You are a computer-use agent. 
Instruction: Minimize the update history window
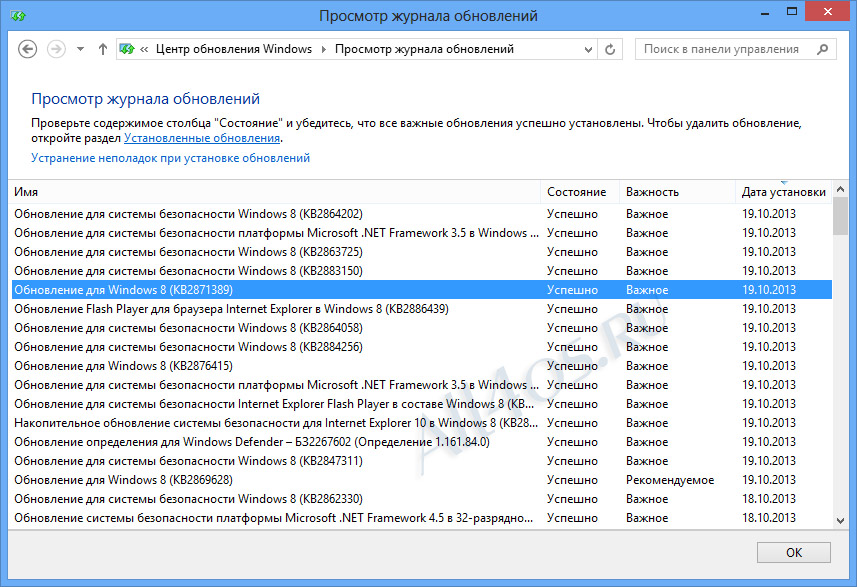[x=765, y=13]
